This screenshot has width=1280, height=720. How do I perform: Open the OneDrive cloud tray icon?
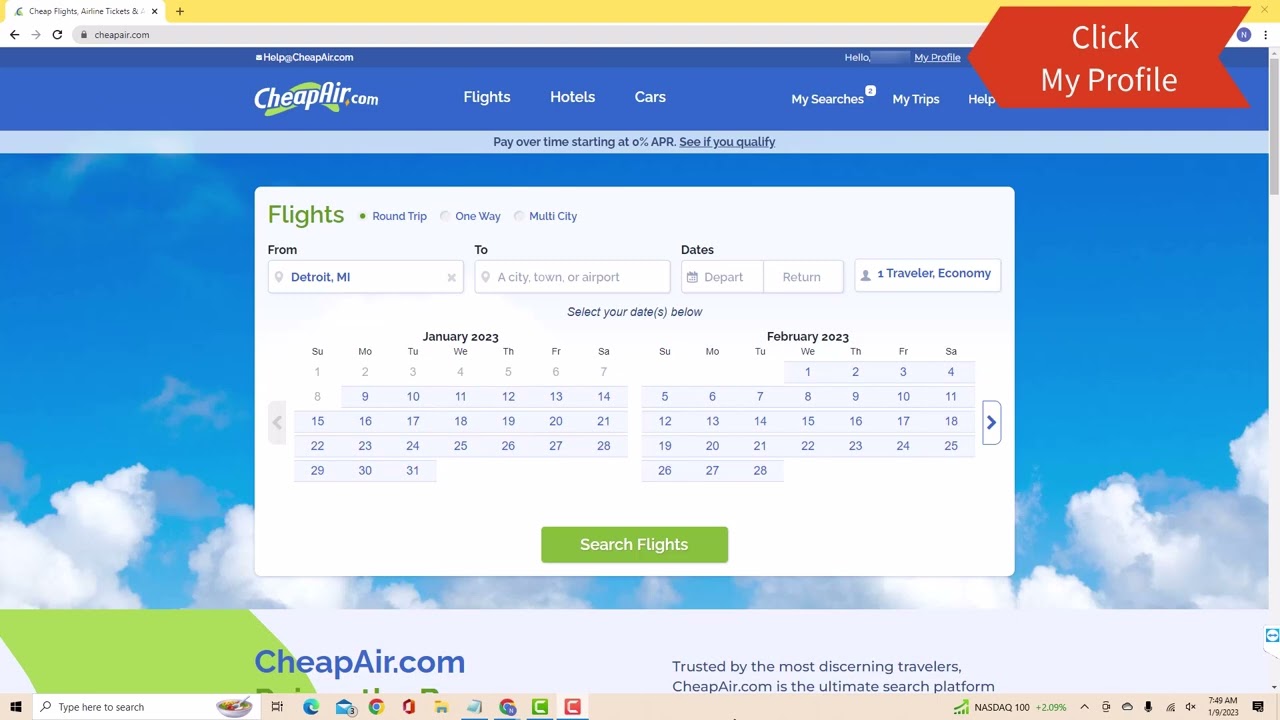[x=1127, y=707]
